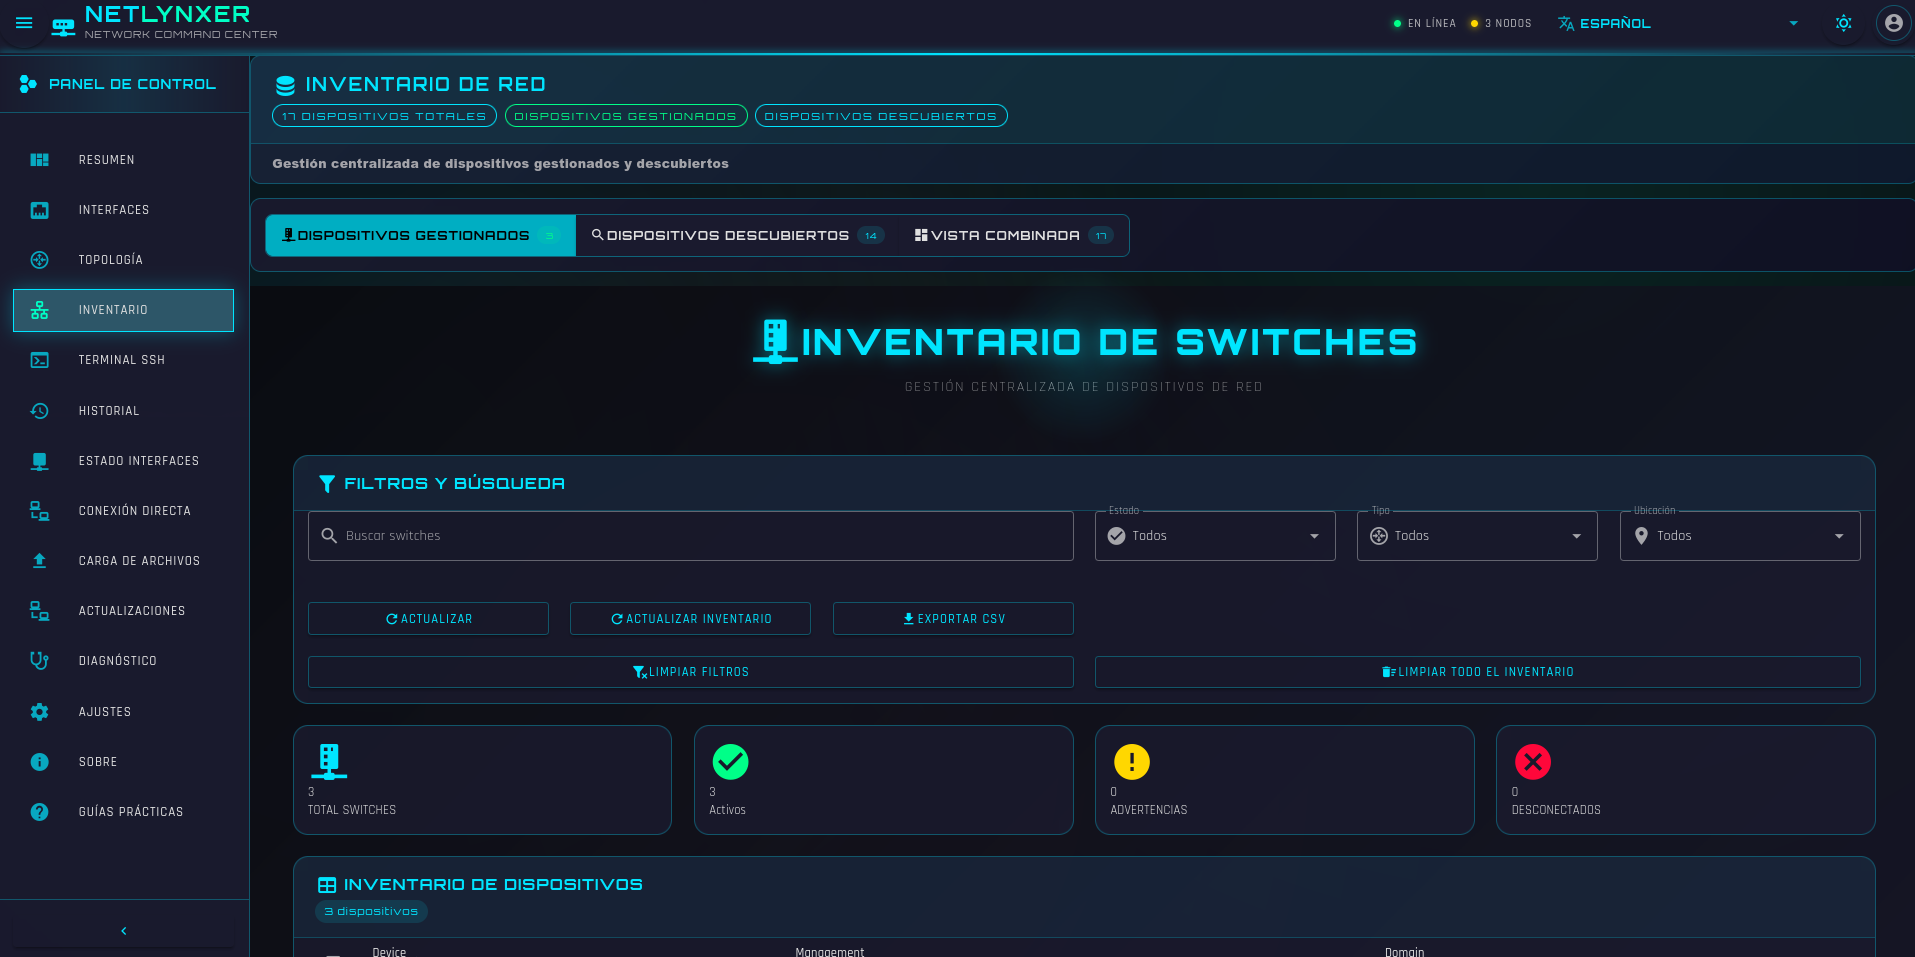Click Limpiar Todo el Inventario button
The height and width of the screenshot is (957, 1915).
point(1478,672)
